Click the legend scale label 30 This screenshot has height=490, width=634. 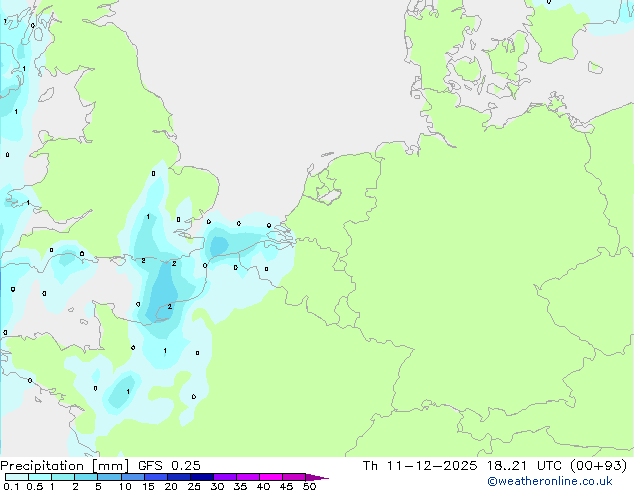(217, 486)
